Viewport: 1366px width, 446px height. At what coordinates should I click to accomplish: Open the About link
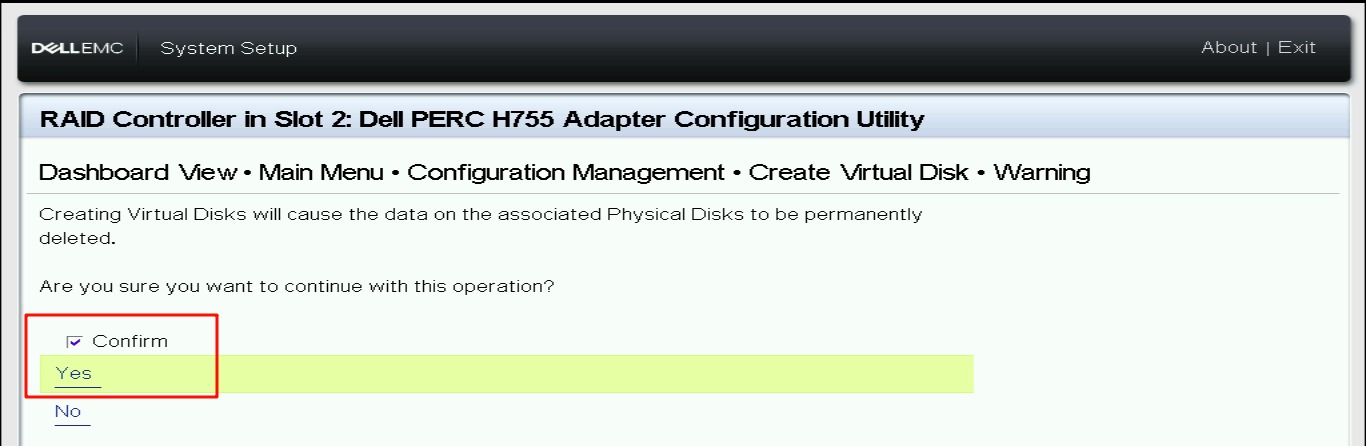[x=1229, y=47]
